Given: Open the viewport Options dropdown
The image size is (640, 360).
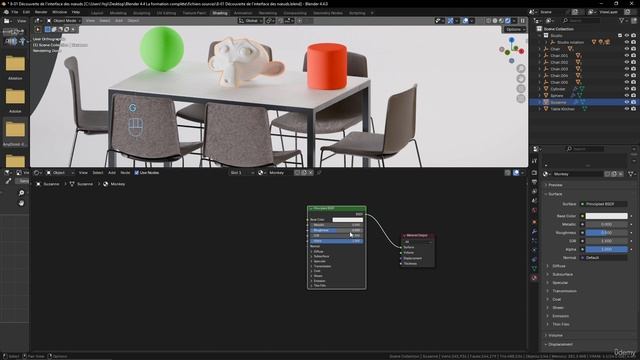Looking at the screenshot, I should pyautogui.click(x=515, y=29).
